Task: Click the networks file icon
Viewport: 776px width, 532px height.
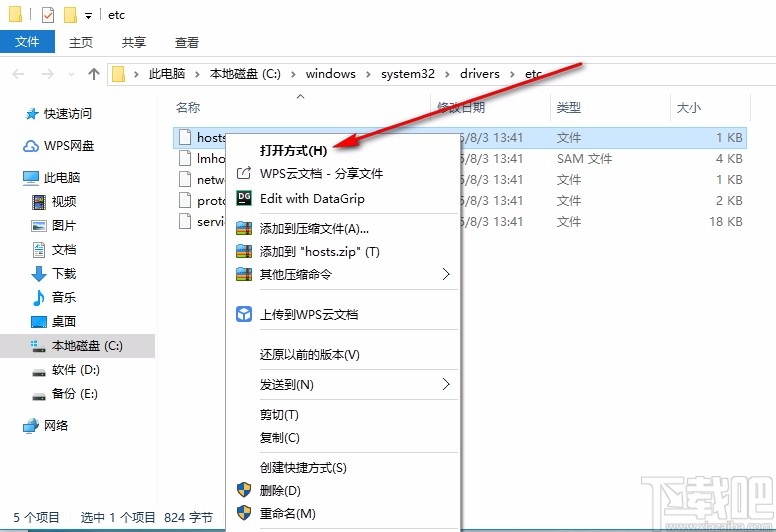Action: [x=185, y=179]
